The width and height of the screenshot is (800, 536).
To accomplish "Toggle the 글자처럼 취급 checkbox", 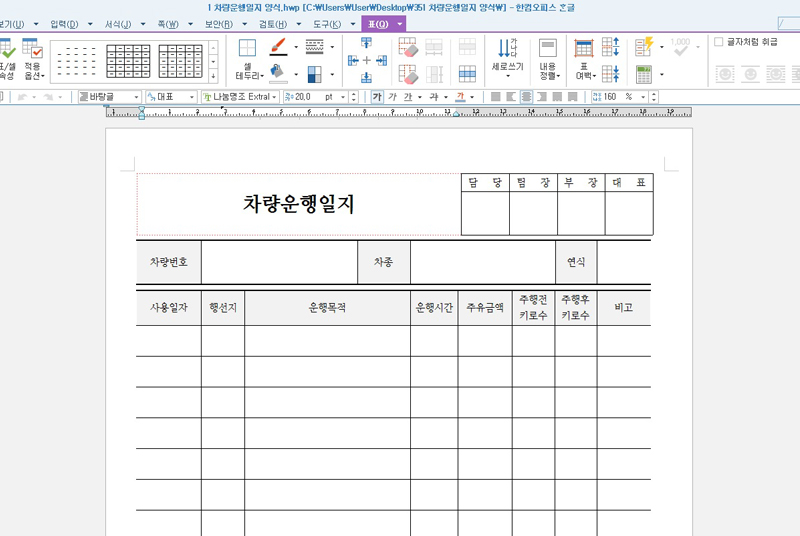I will click(719, 42).
